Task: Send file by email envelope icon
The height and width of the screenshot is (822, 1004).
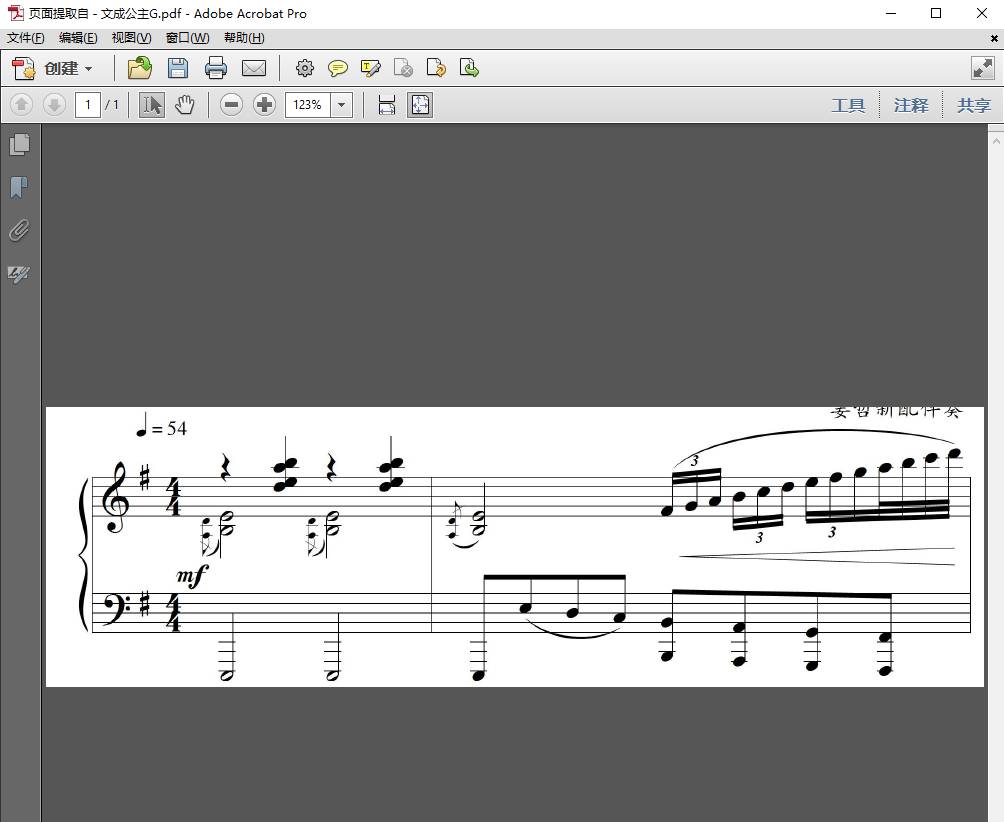Action: 254,68
